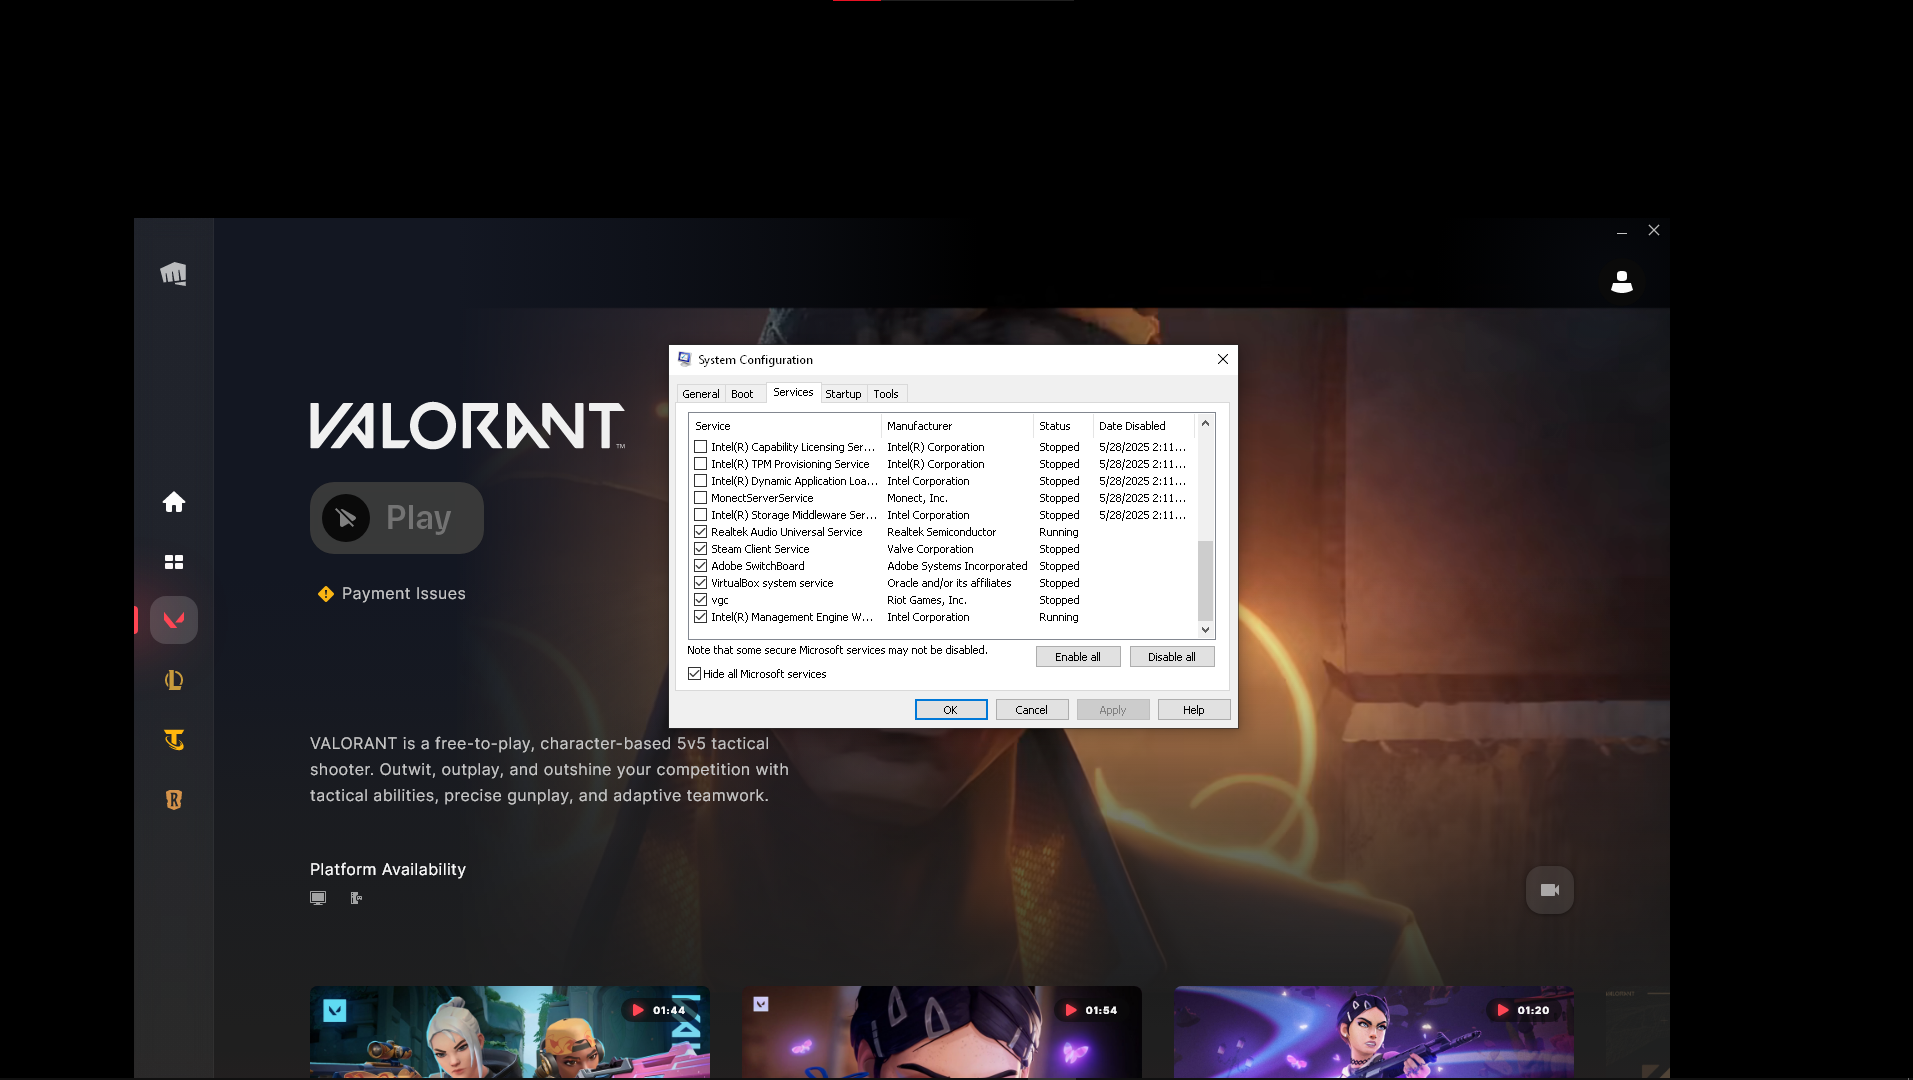
Task: Uncheck VirtualBox system service checkbox
Action: pyautogui.click(x=701, y=583)
